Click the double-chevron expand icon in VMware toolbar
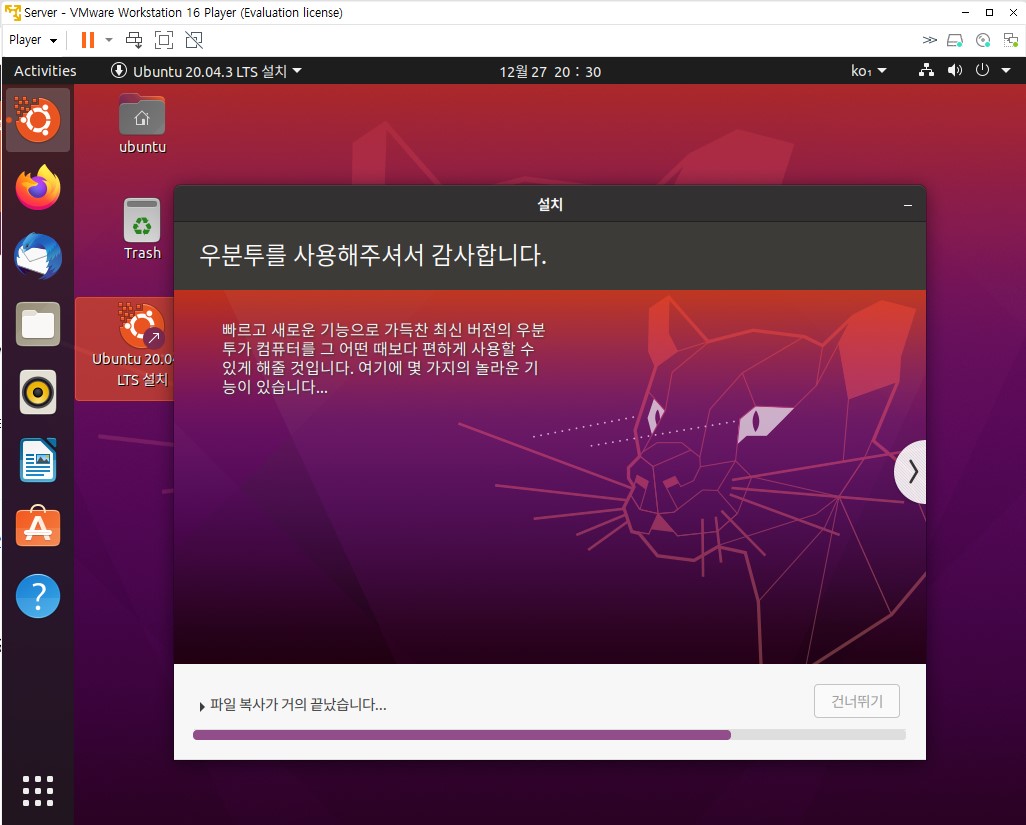 pos(929,40)
